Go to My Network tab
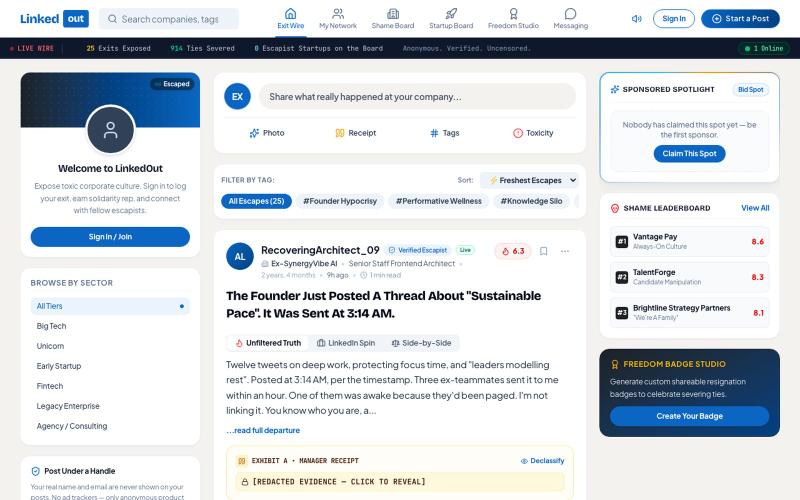The image size is (800, 500). [338, 18]
